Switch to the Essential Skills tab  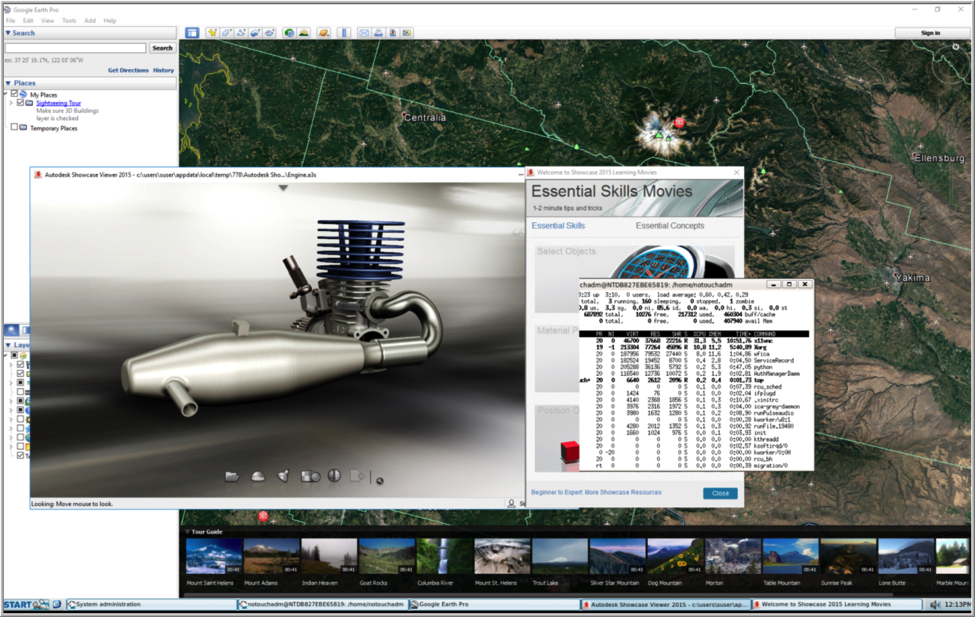click(x=558, y=226)
